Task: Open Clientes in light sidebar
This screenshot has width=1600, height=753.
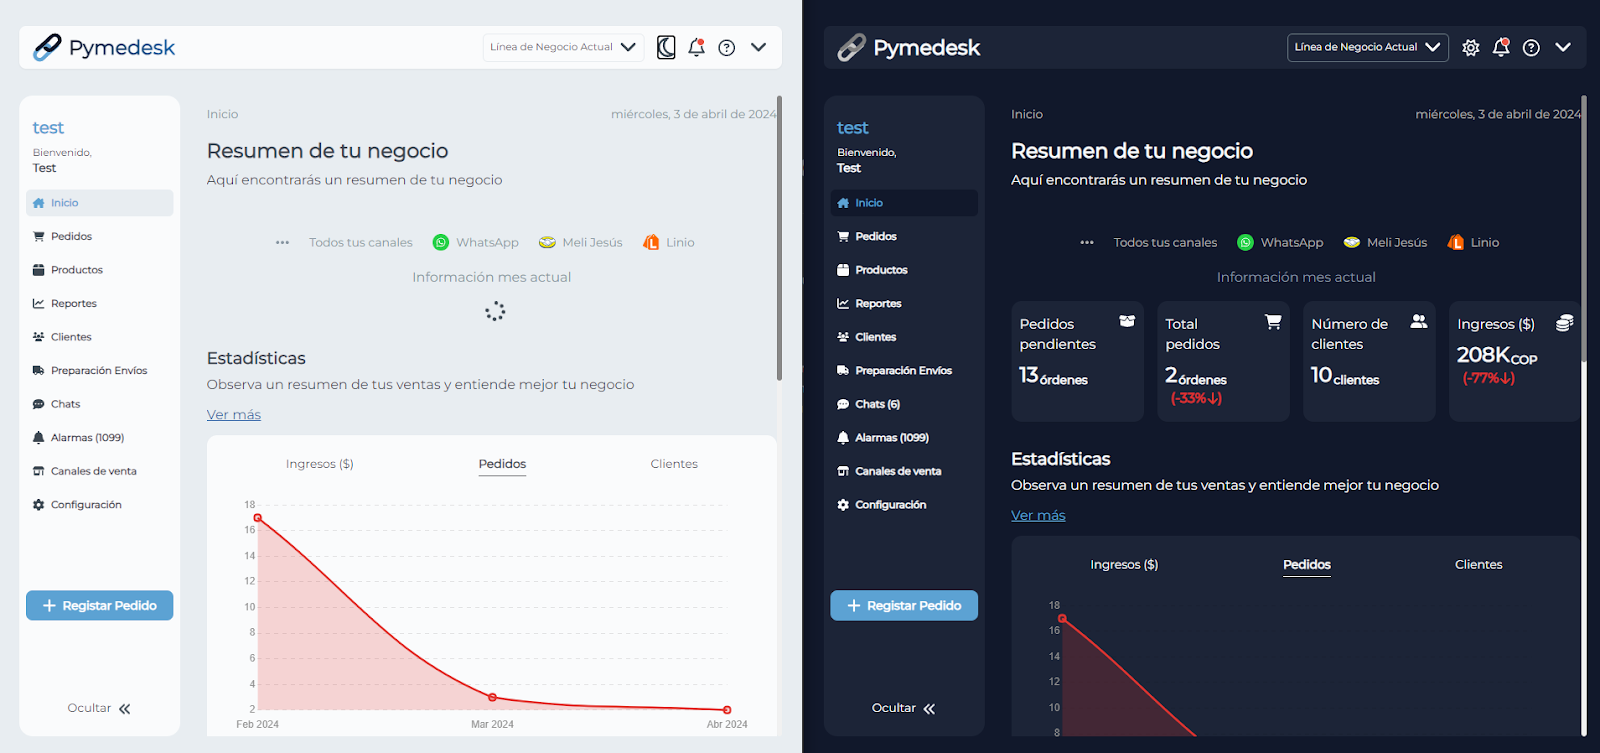Action: pyautogui.click(x=100, y=337)
